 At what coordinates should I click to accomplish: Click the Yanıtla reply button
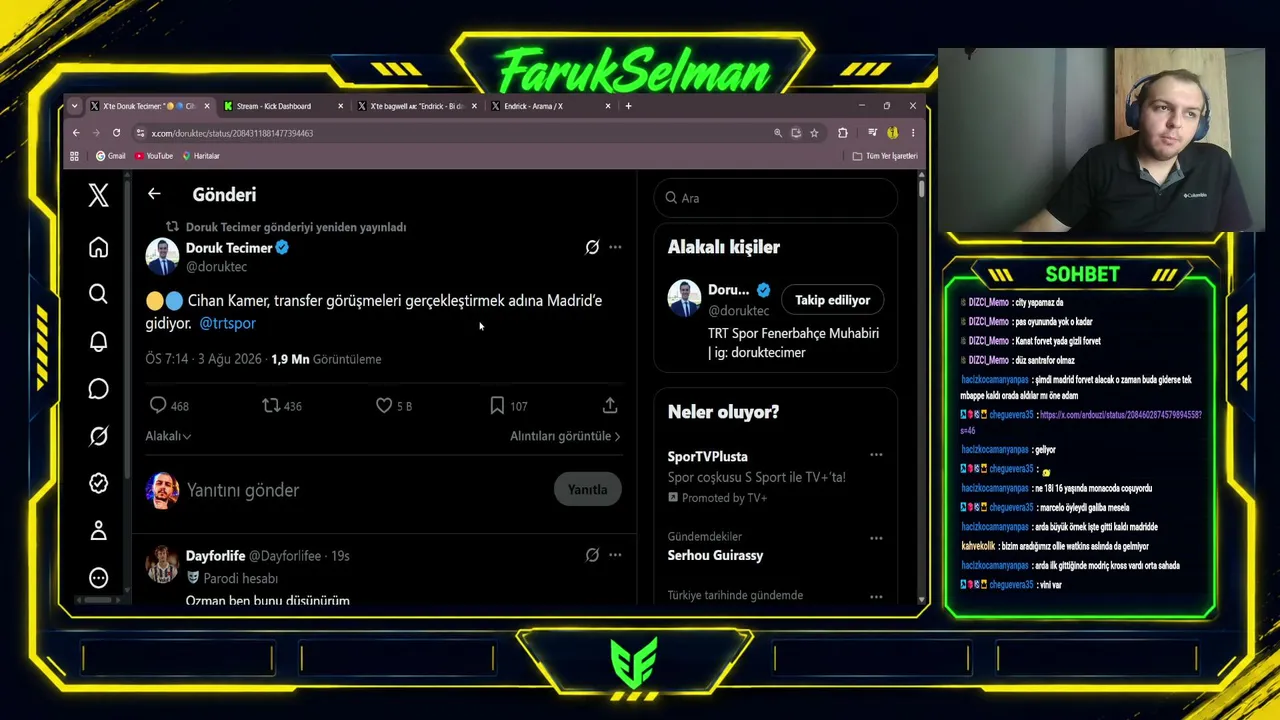coord(587,489)
